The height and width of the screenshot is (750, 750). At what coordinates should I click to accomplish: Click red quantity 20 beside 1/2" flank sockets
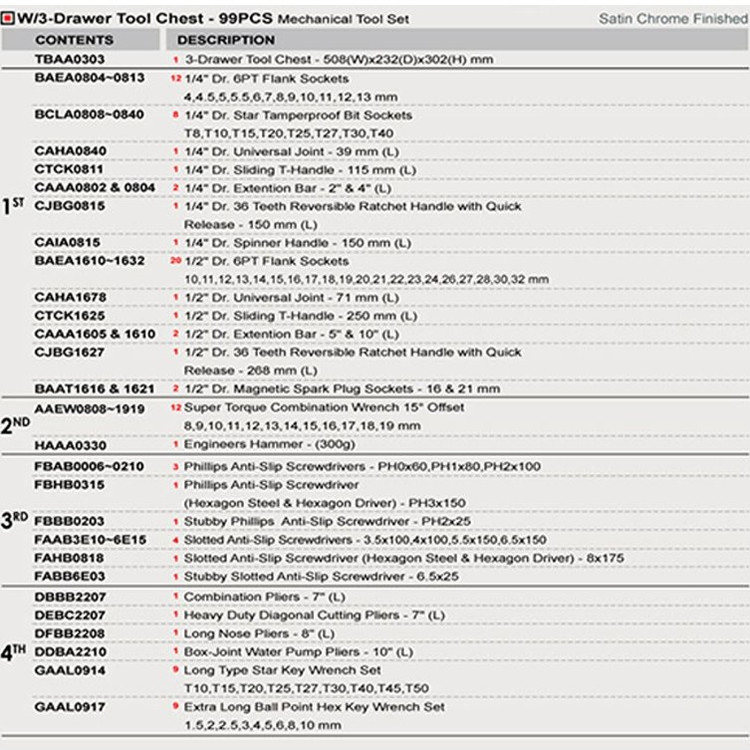(175, 261)
